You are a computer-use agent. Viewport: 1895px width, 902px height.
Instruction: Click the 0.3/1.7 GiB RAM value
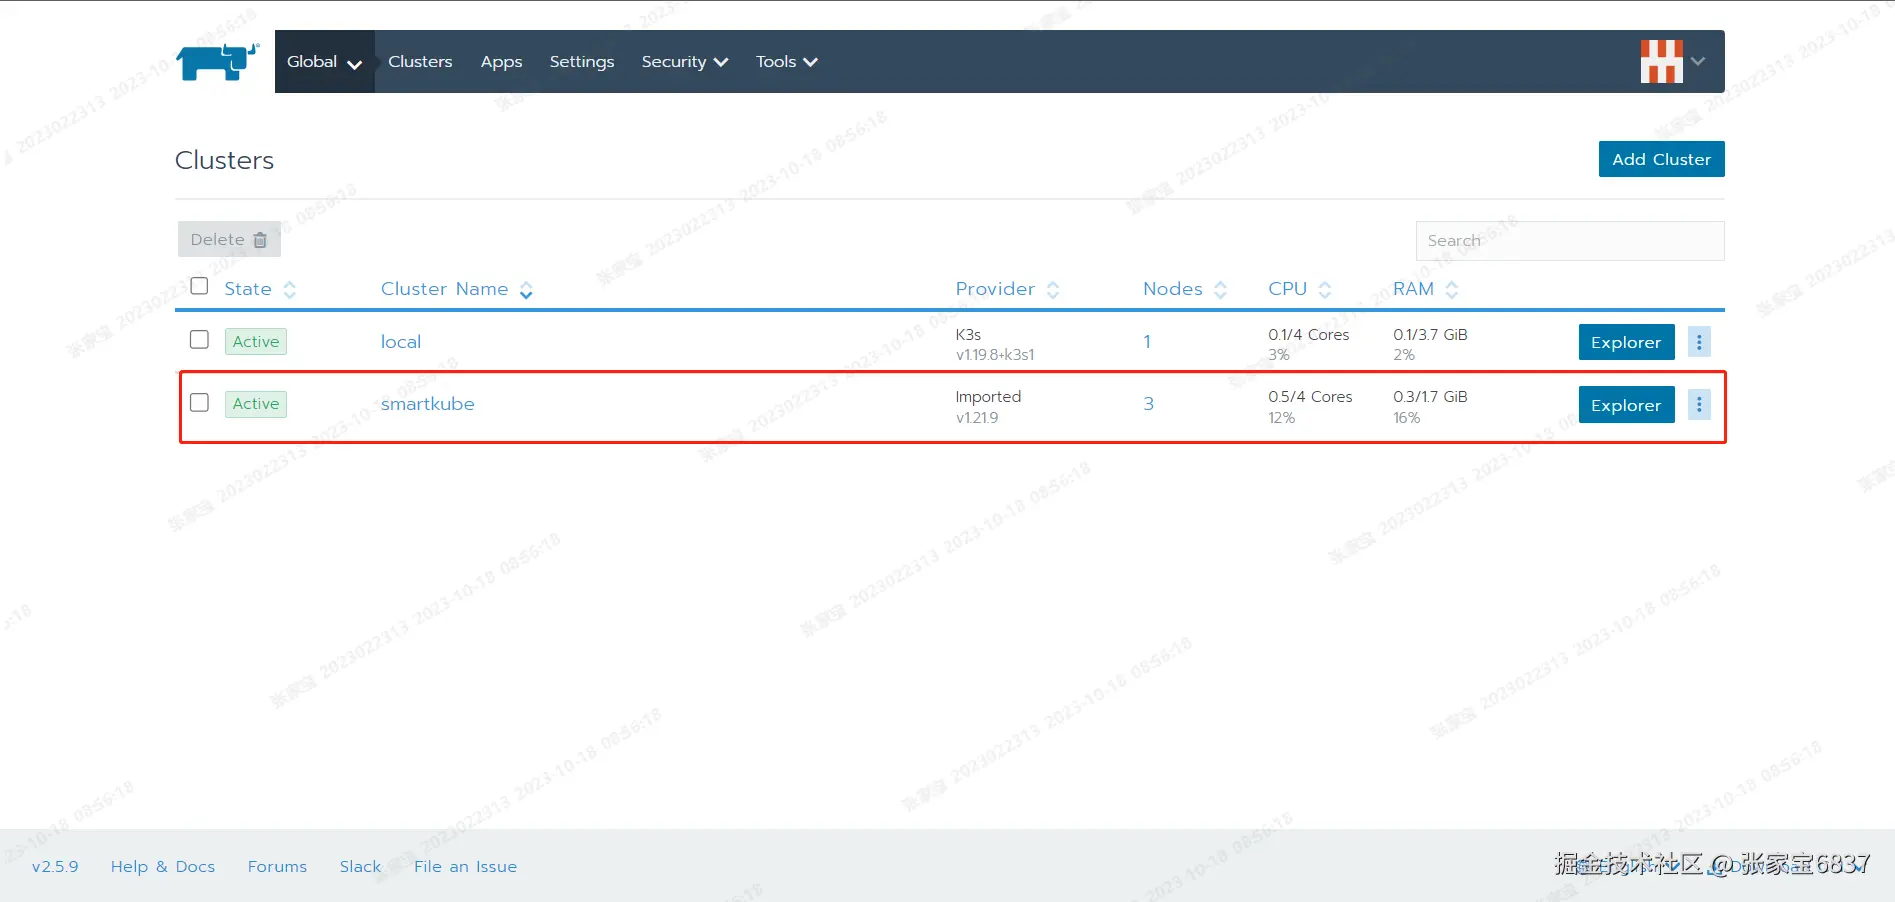pos(1430,396)
